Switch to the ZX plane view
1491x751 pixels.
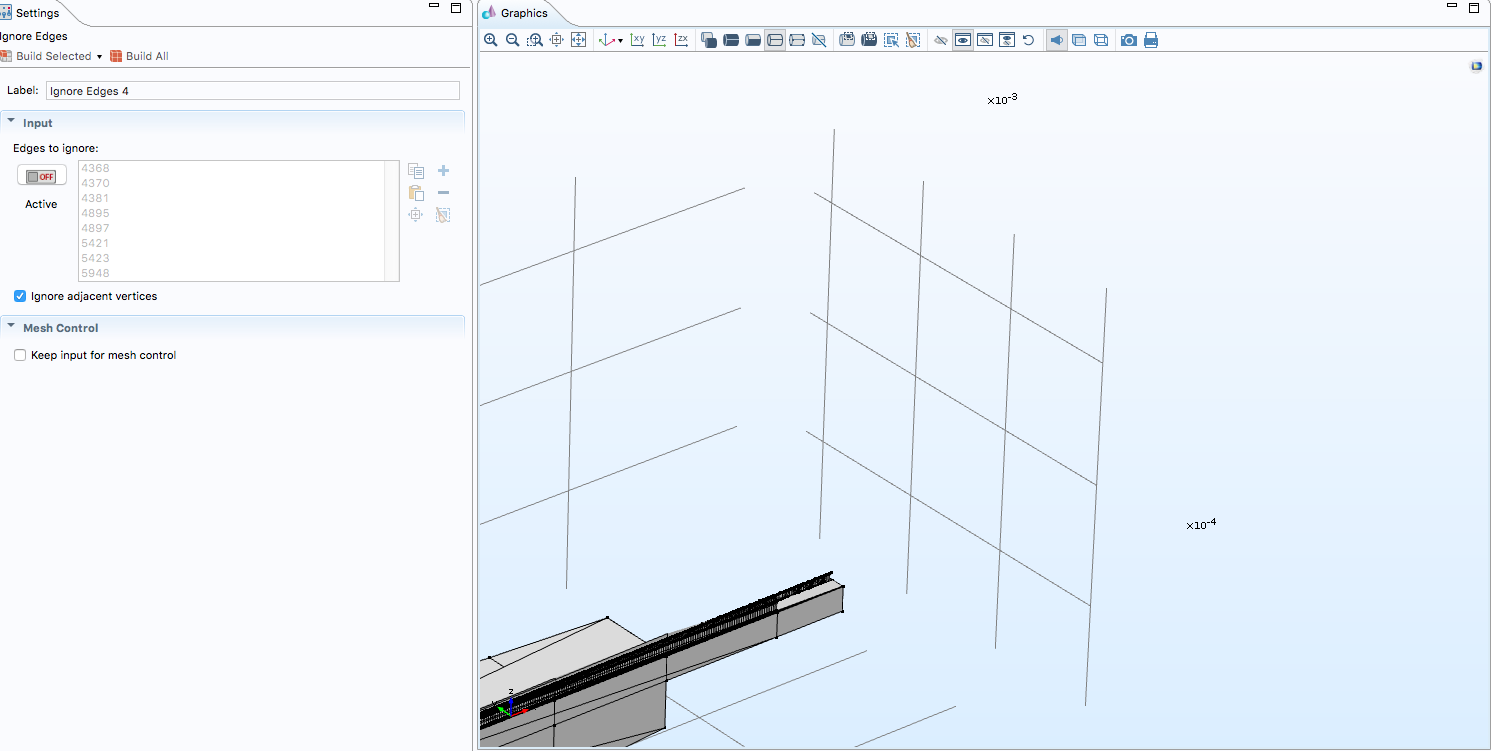tap(681, 40)
